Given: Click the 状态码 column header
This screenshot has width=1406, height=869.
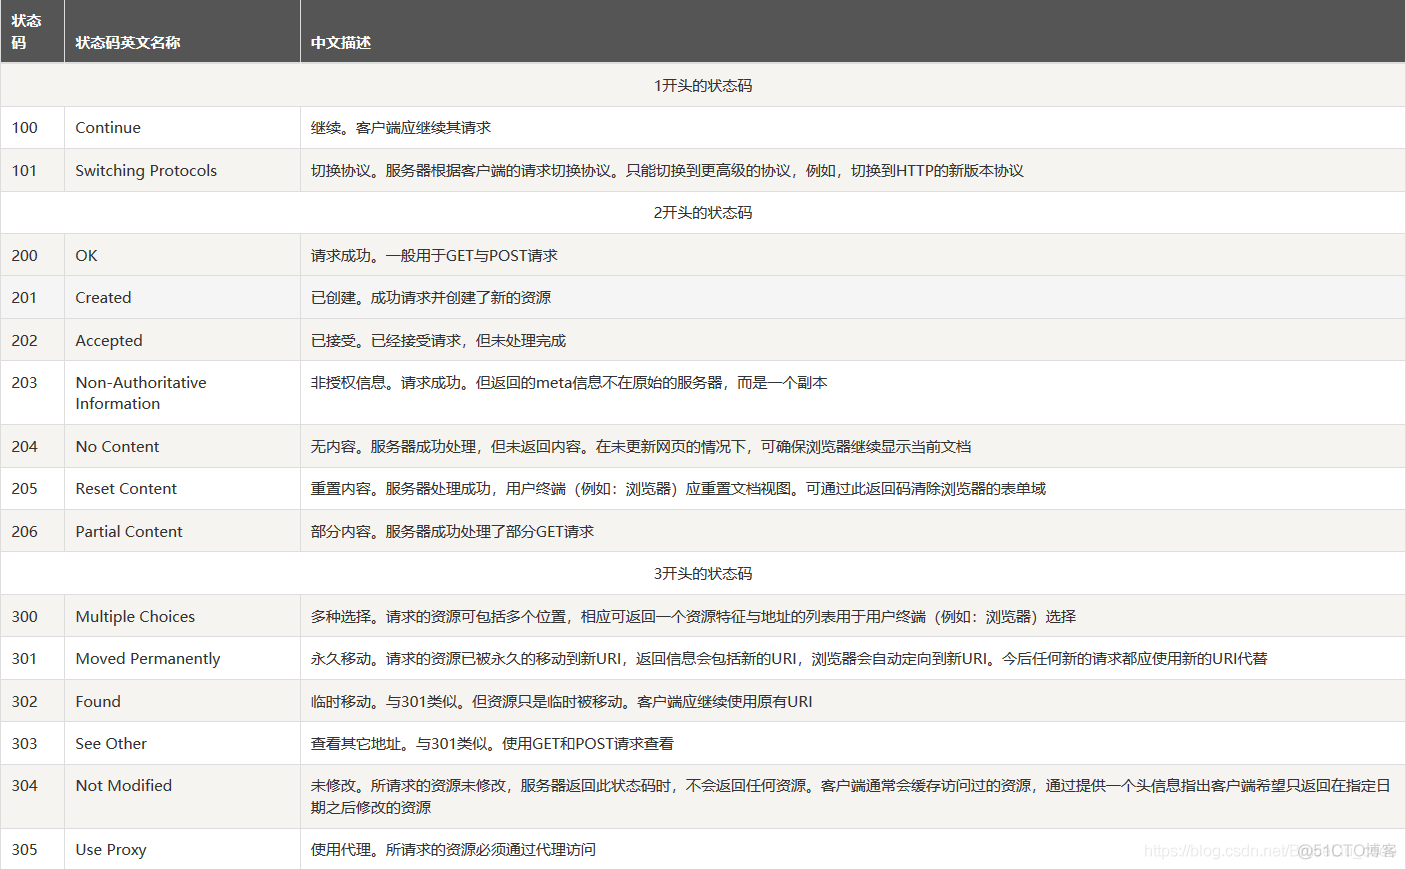Looking at the screenshot, I should [x=32, y=31].
